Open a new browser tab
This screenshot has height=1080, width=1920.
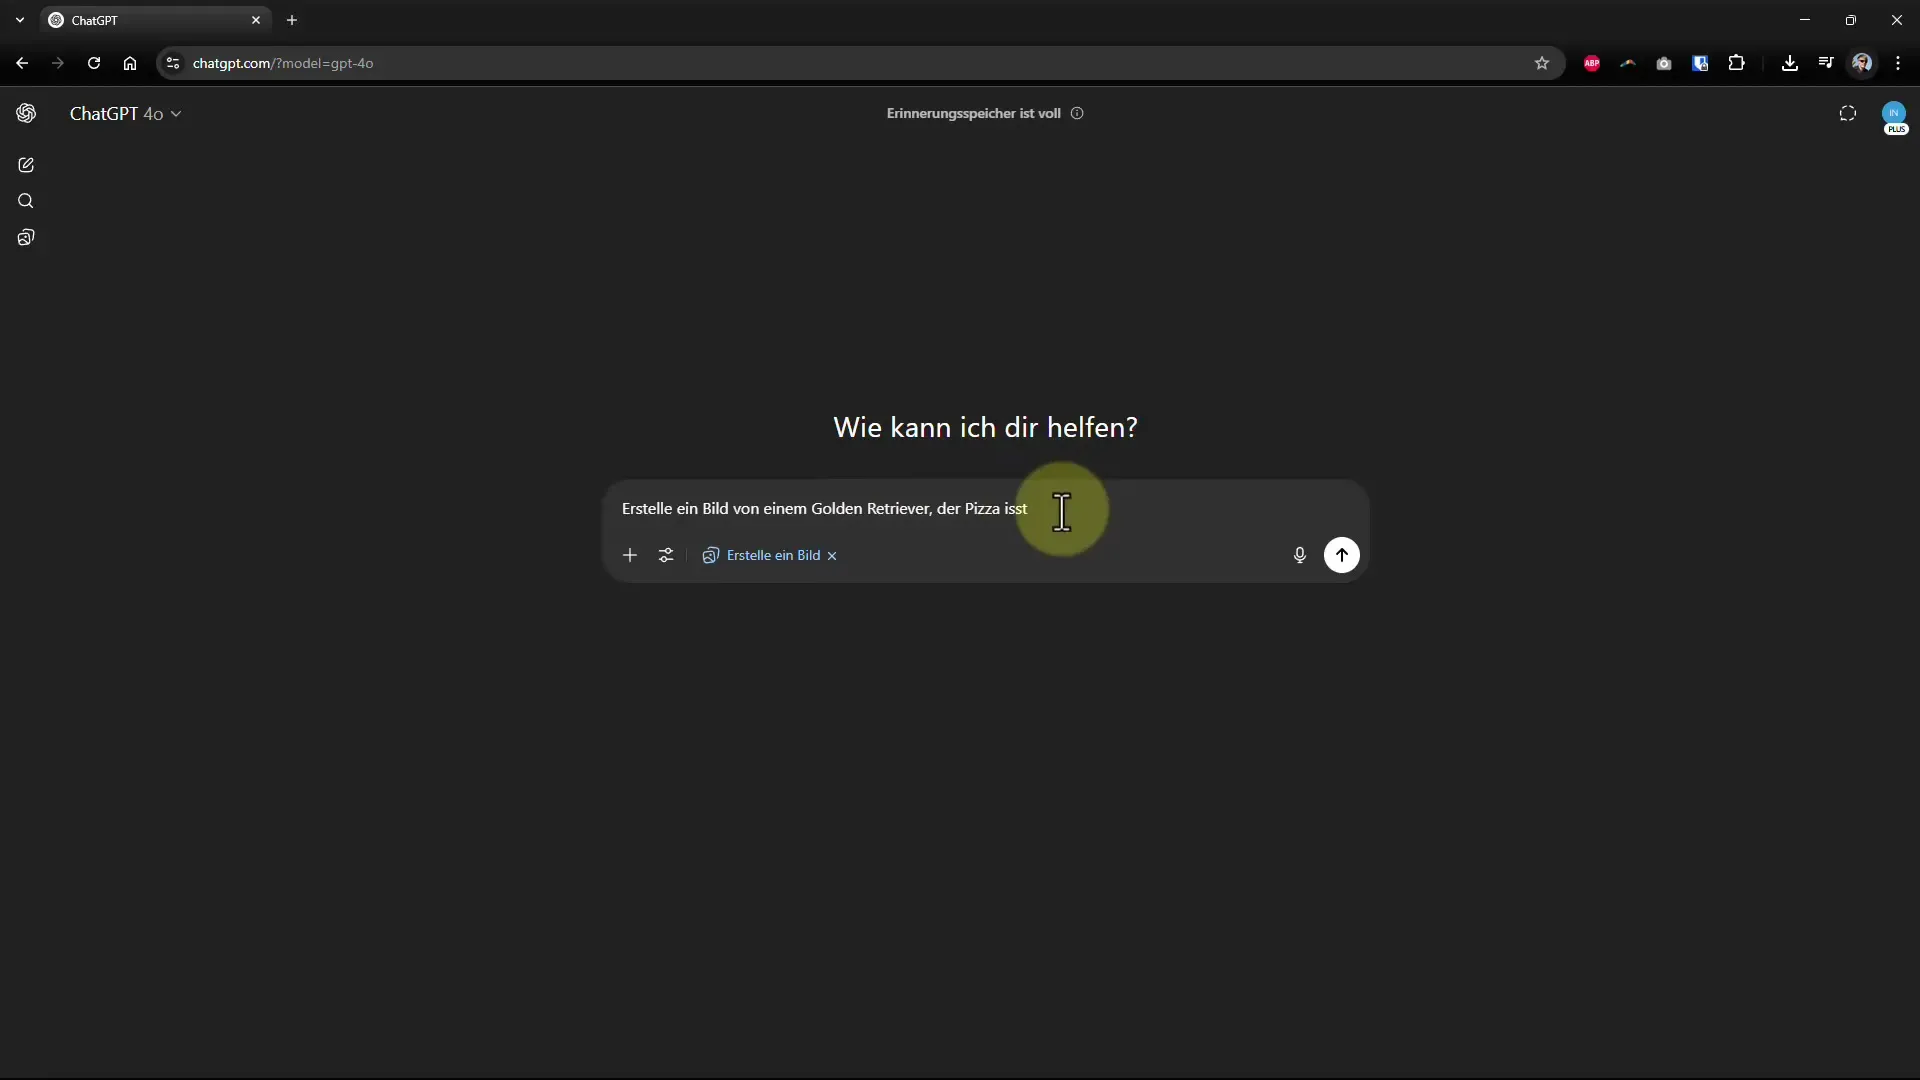click(292, 20)
